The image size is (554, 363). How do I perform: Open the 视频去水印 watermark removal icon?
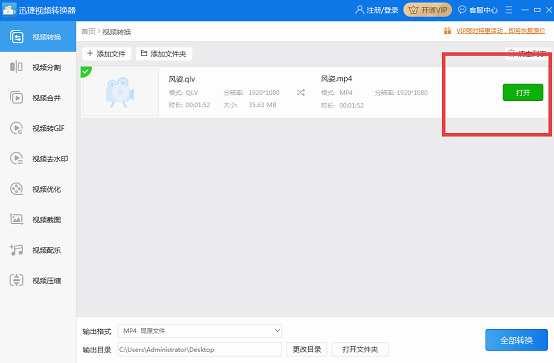16,158
